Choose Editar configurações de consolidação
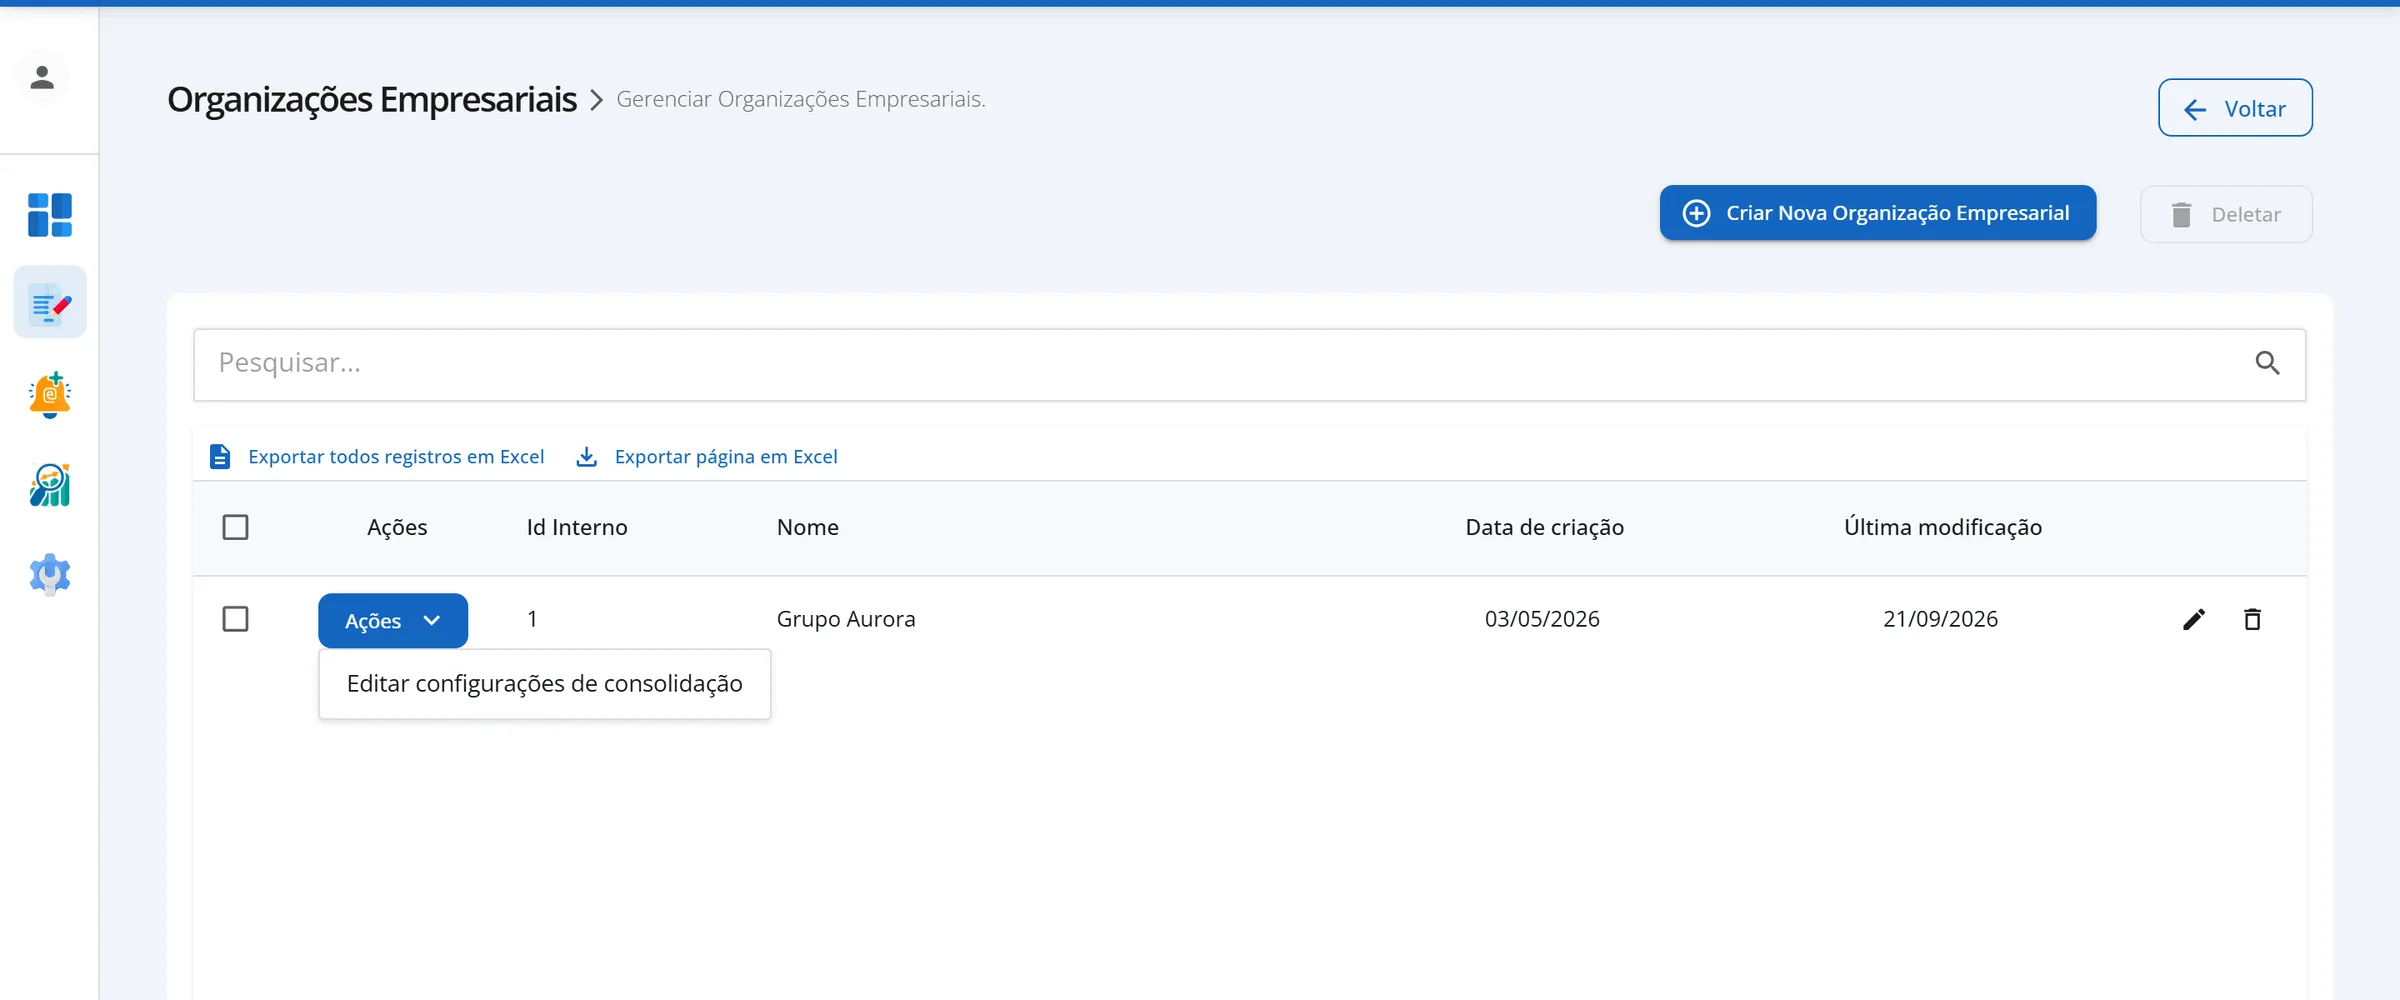The image size is (2400, 1000). [x=545, y=684]
